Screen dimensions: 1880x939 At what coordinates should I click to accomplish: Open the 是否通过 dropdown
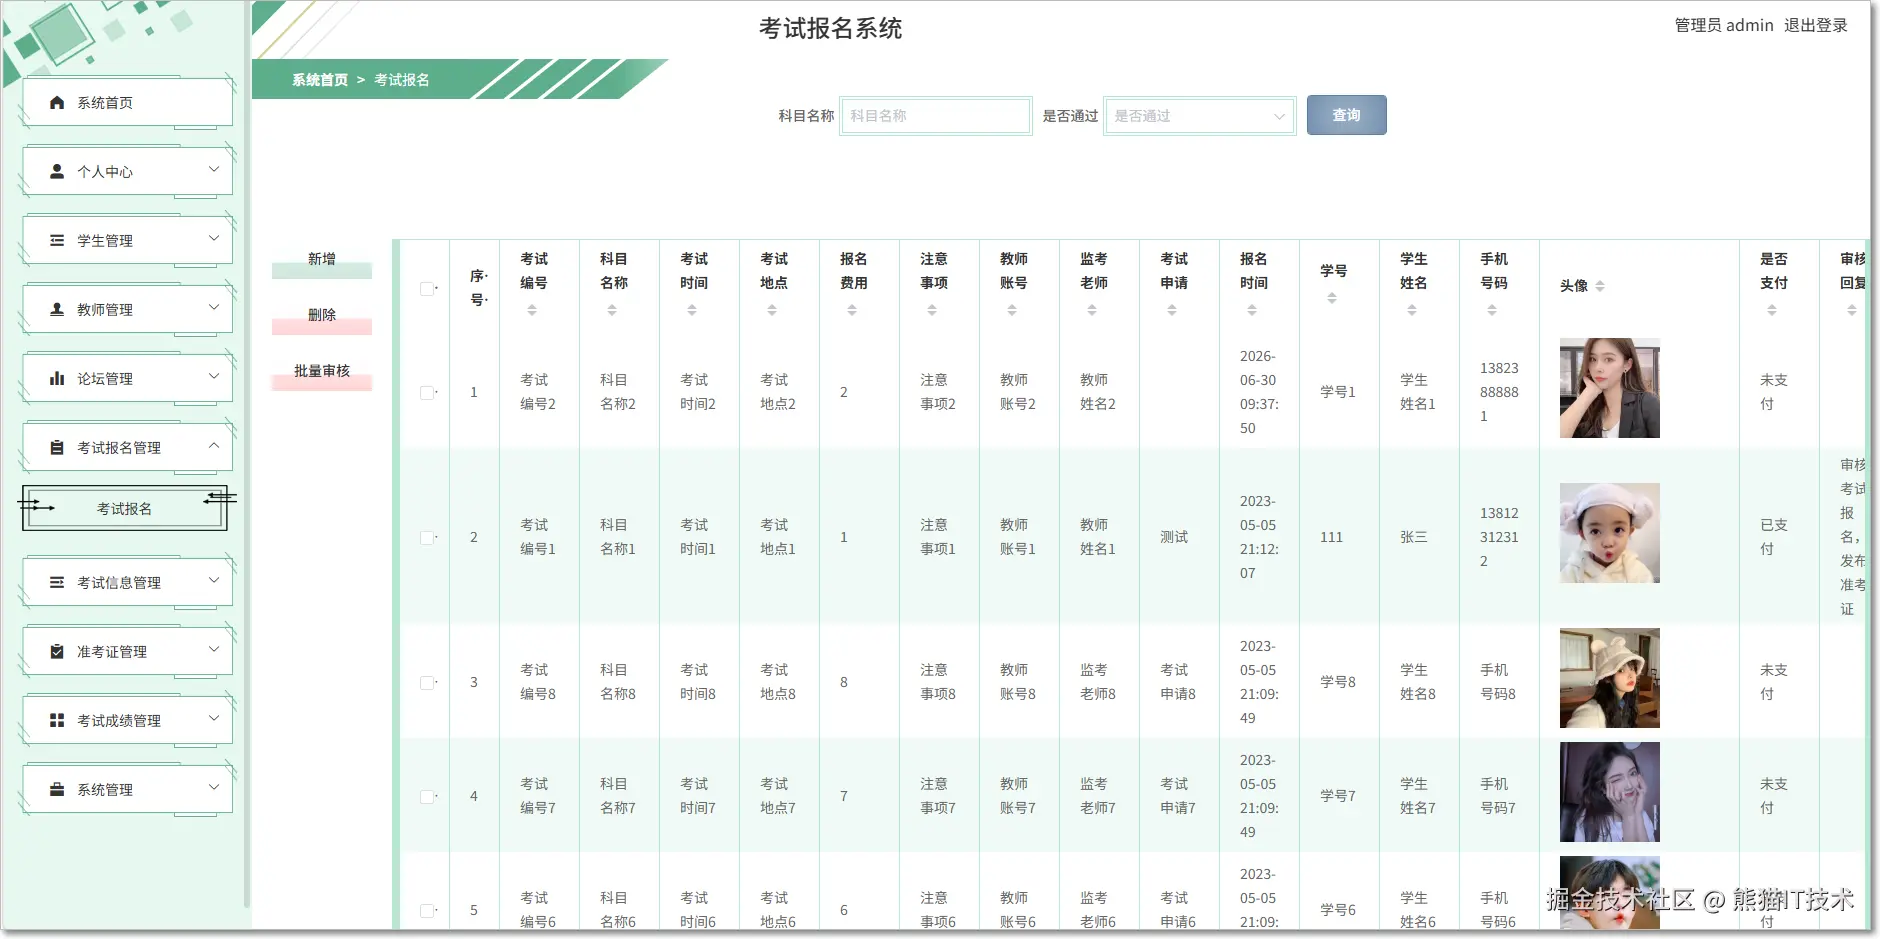click(1200, 116)
